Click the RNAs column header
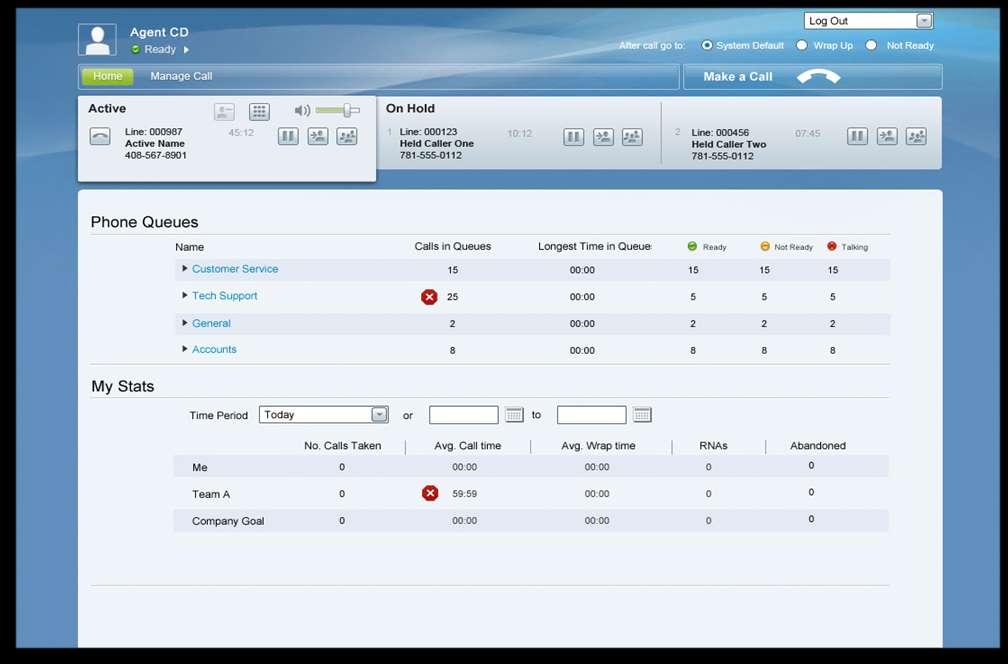The height and width of the screenshot is (664, 1008). tap(714, 445)
